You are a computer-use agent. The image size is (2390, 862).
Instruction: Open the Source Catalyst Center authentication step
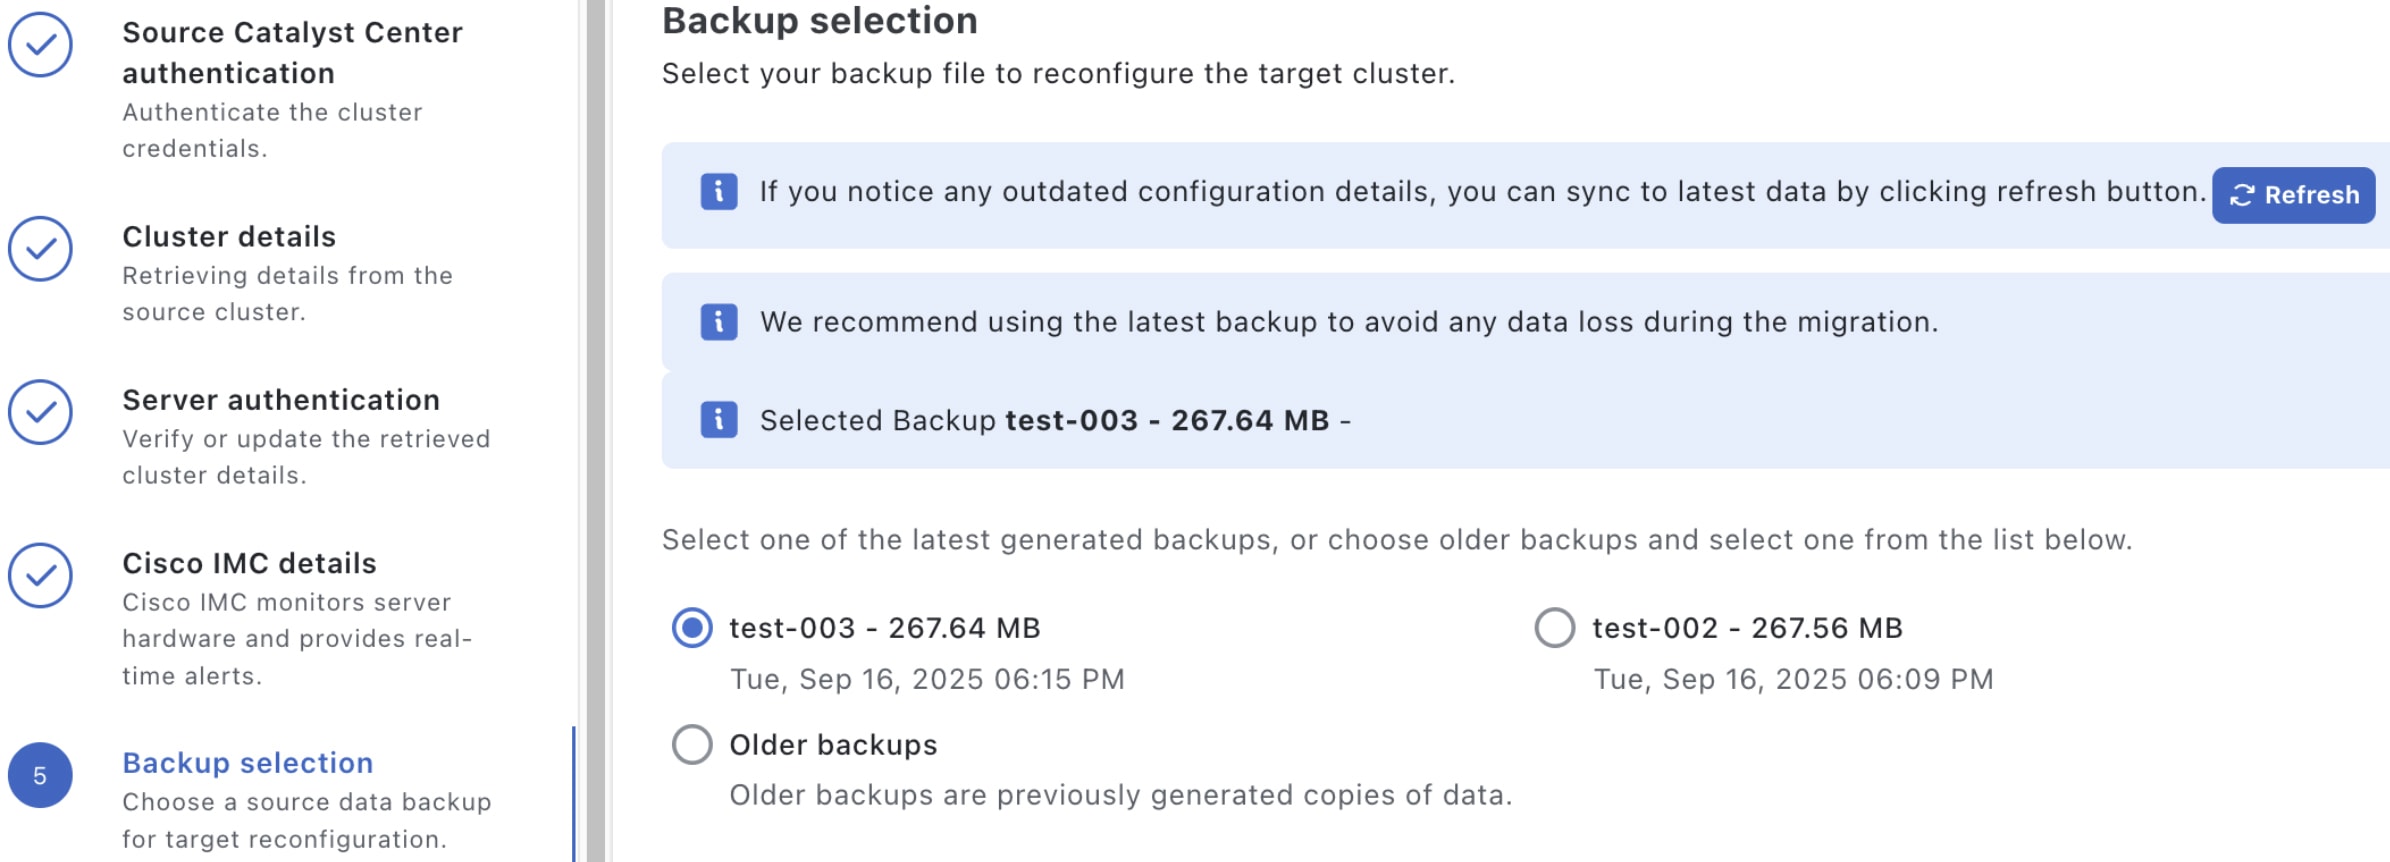click(x=292, y=52)
